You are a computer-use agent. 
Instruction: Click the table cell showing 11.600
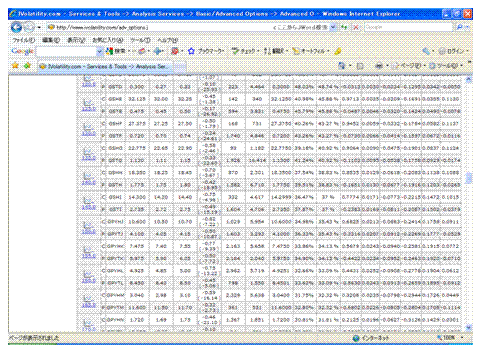(137, 308)
